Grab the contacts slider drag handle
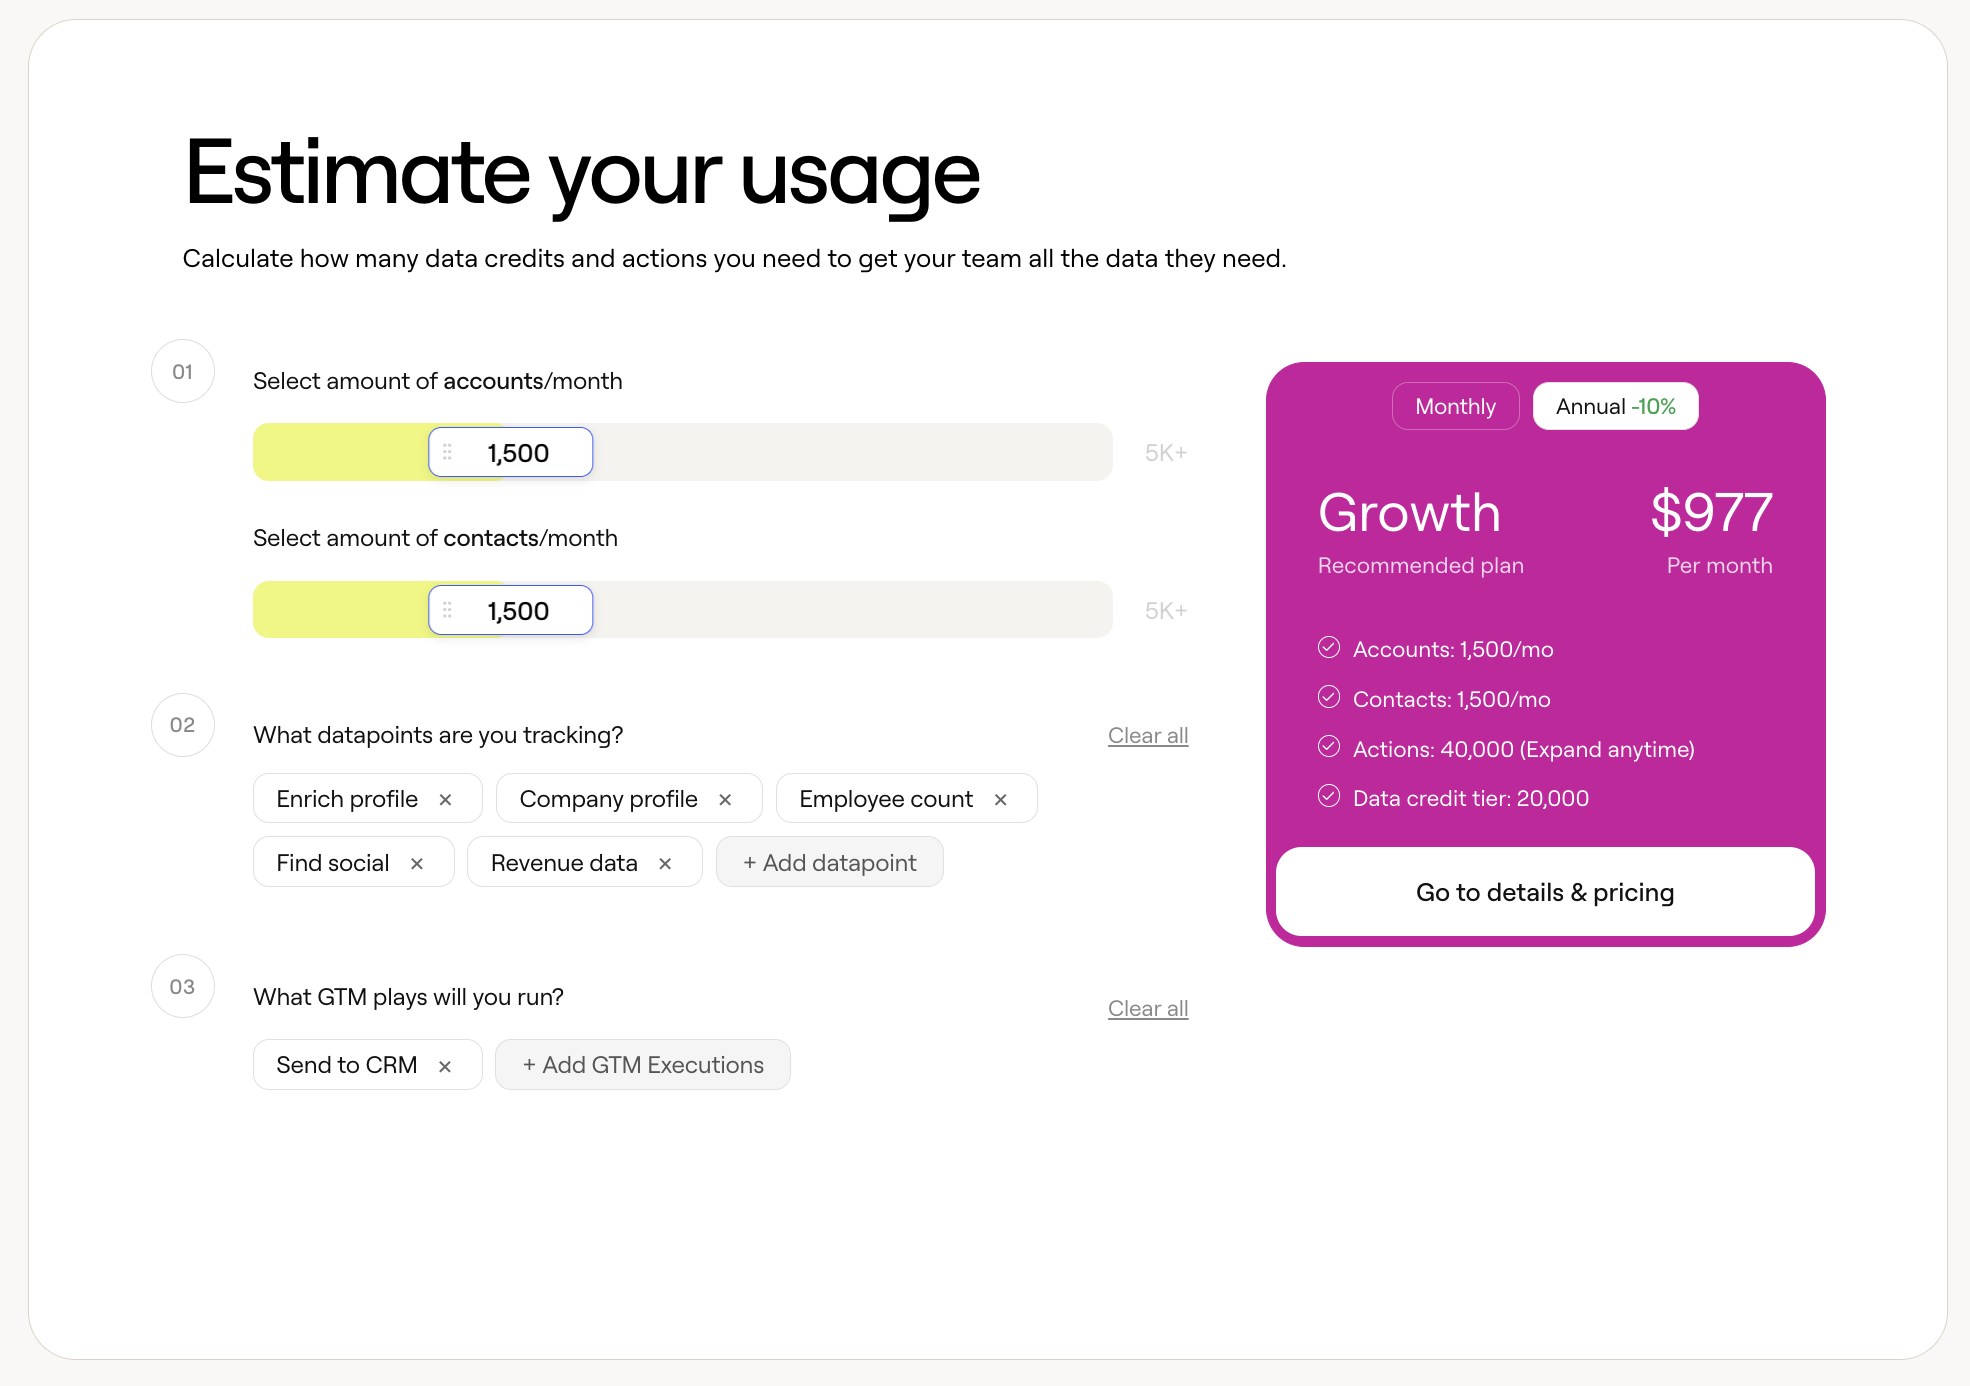This screenshot has width=1970, height=1386. point(448,610)
